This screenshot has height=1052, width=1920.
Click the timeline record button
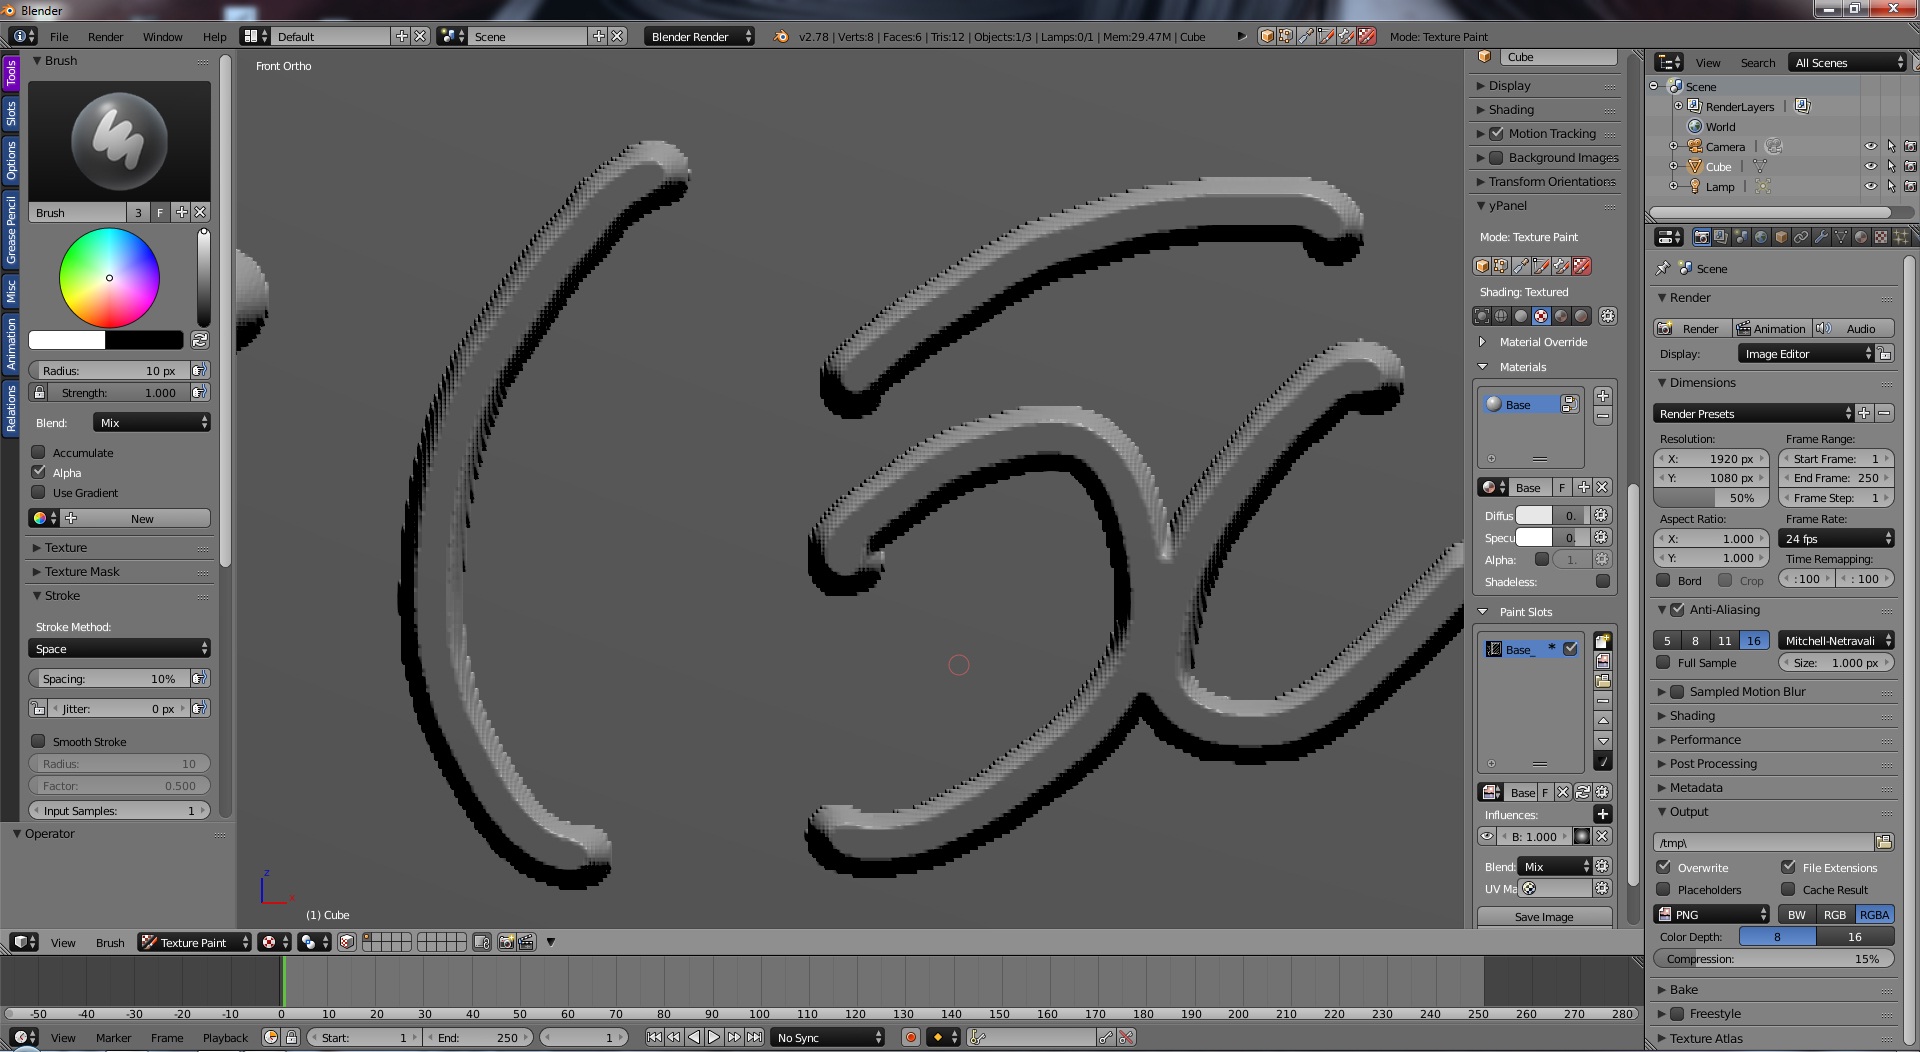coord(910,1037)
